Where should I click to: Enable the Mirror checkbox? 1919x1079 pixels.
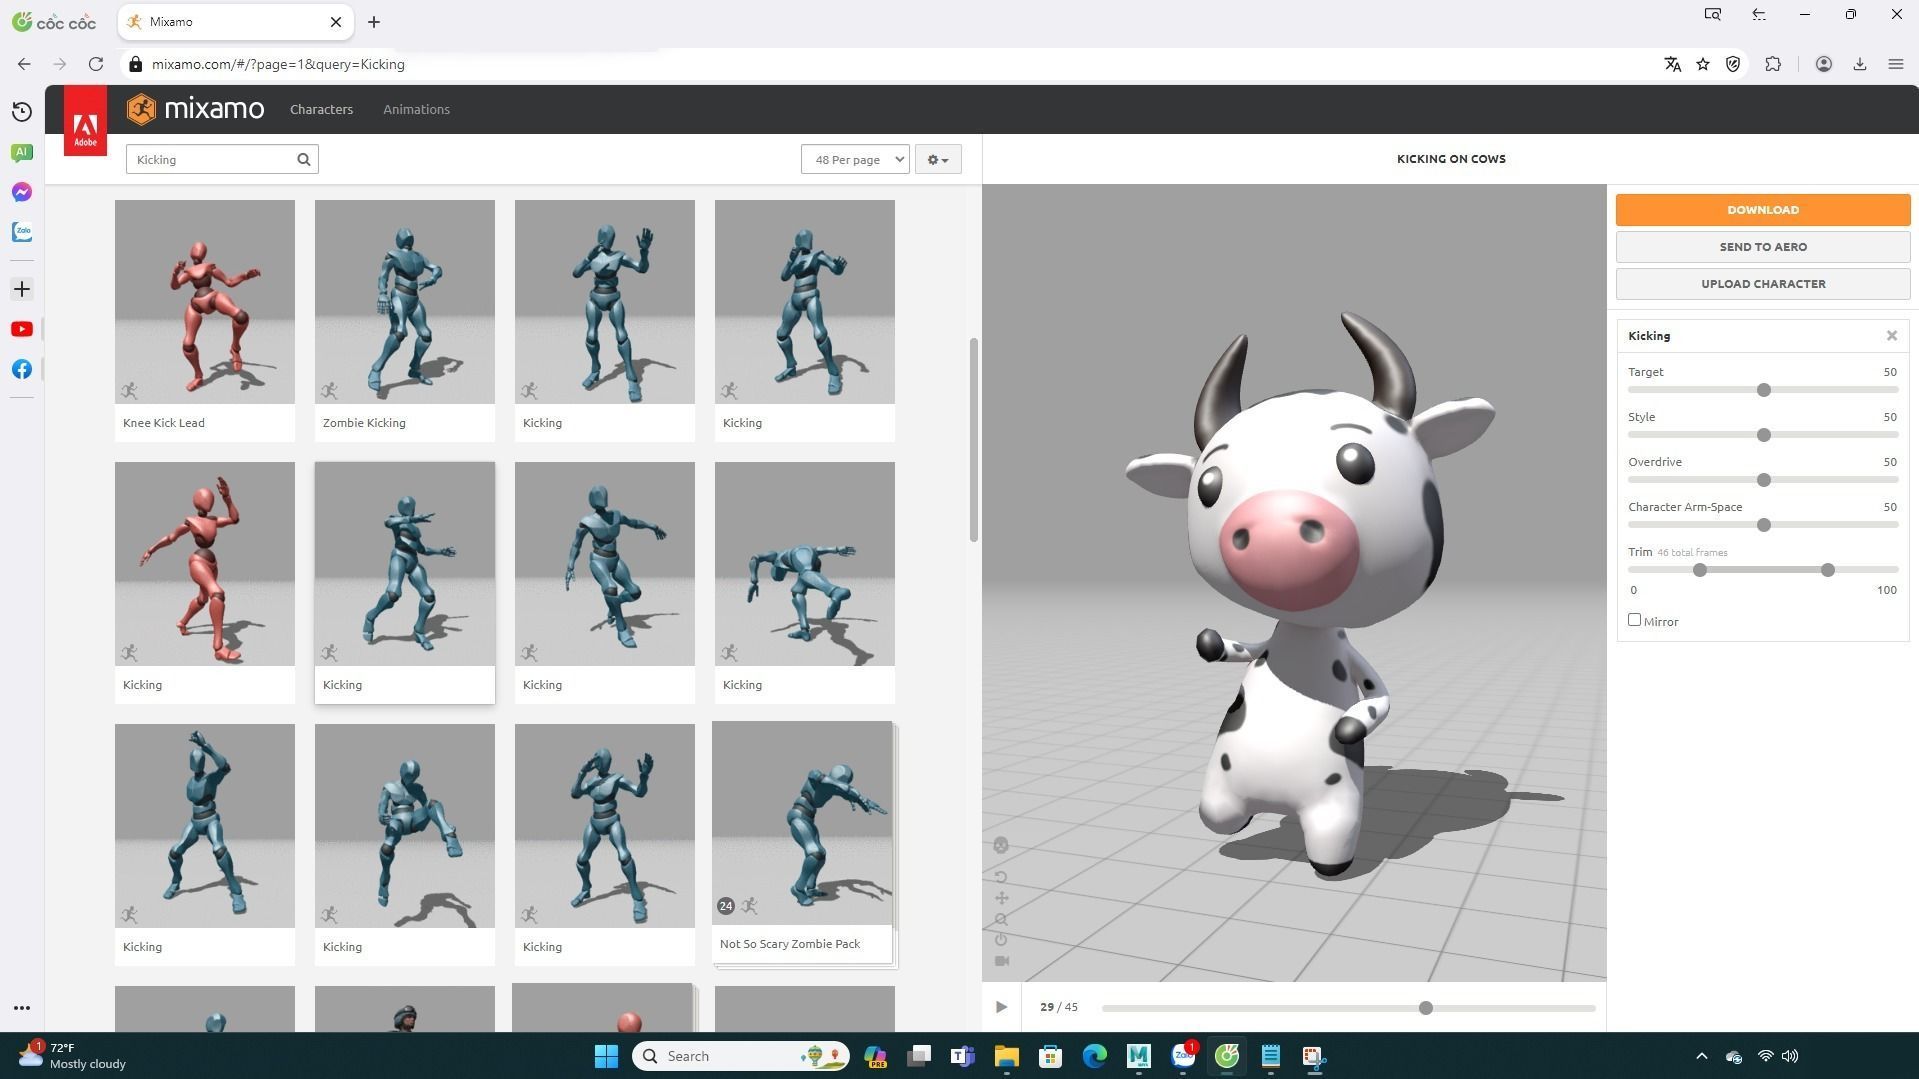[x=1634, y=620]
